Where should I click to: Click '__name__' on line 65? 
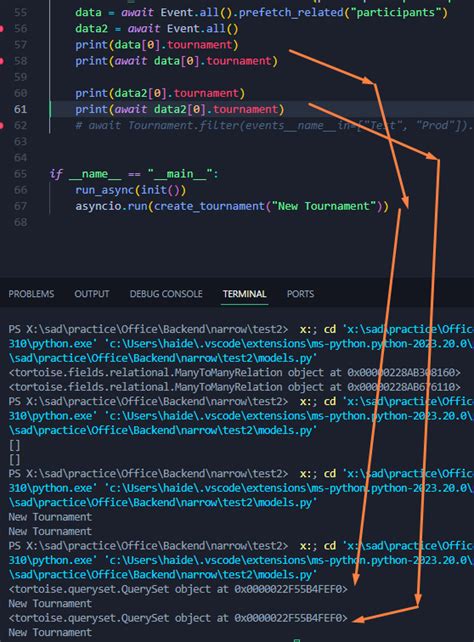(x=95, y=174)
